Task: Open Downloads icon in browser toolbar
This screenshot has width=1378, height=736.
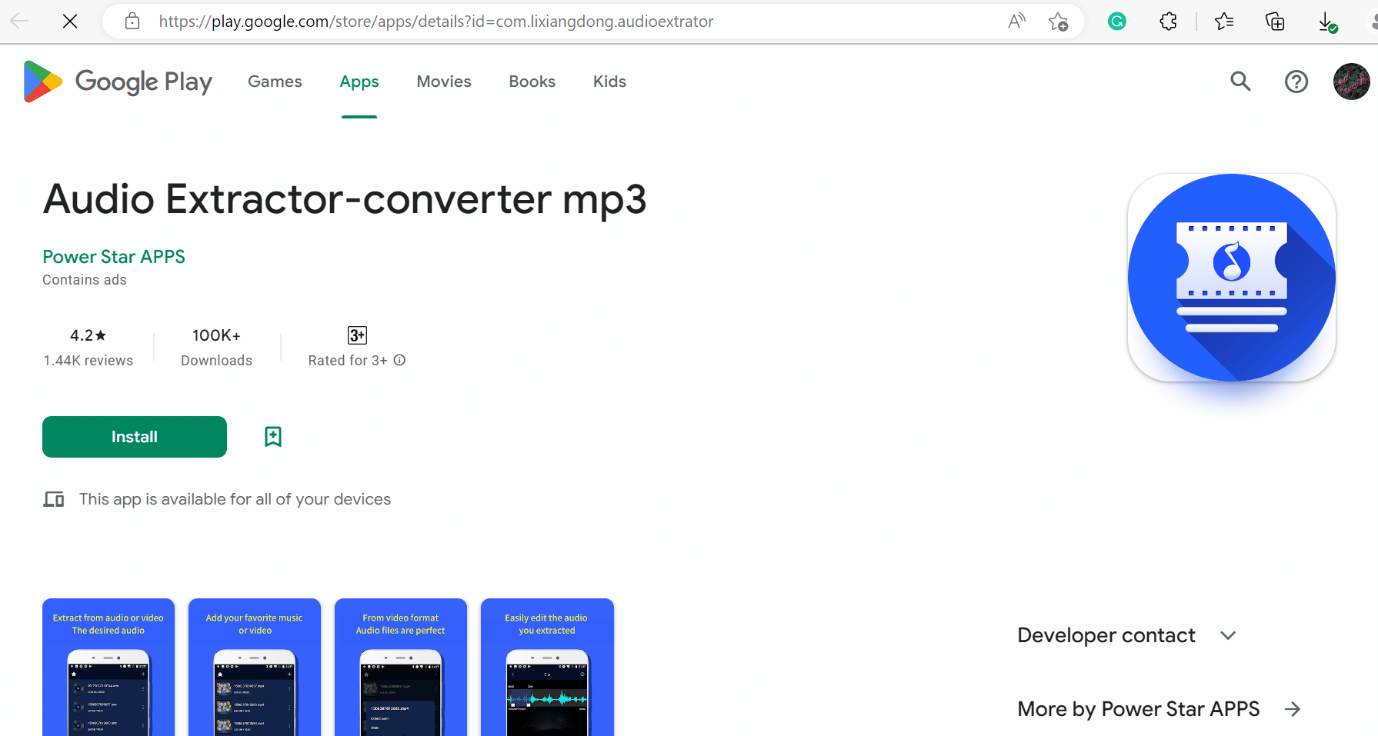Action: (x=1327, y=21)
